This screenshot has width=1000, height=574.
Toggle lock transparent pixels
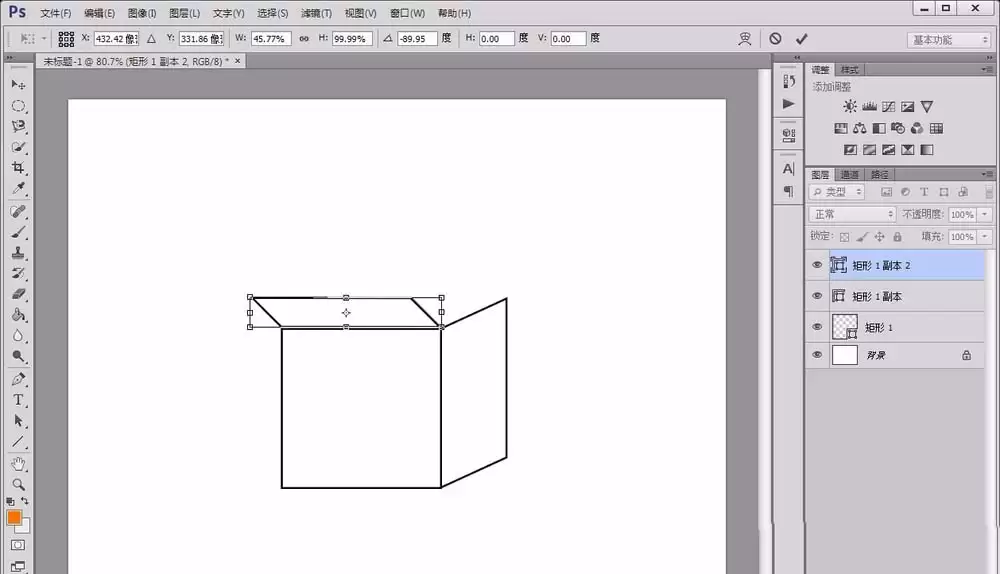coord(844,237)
